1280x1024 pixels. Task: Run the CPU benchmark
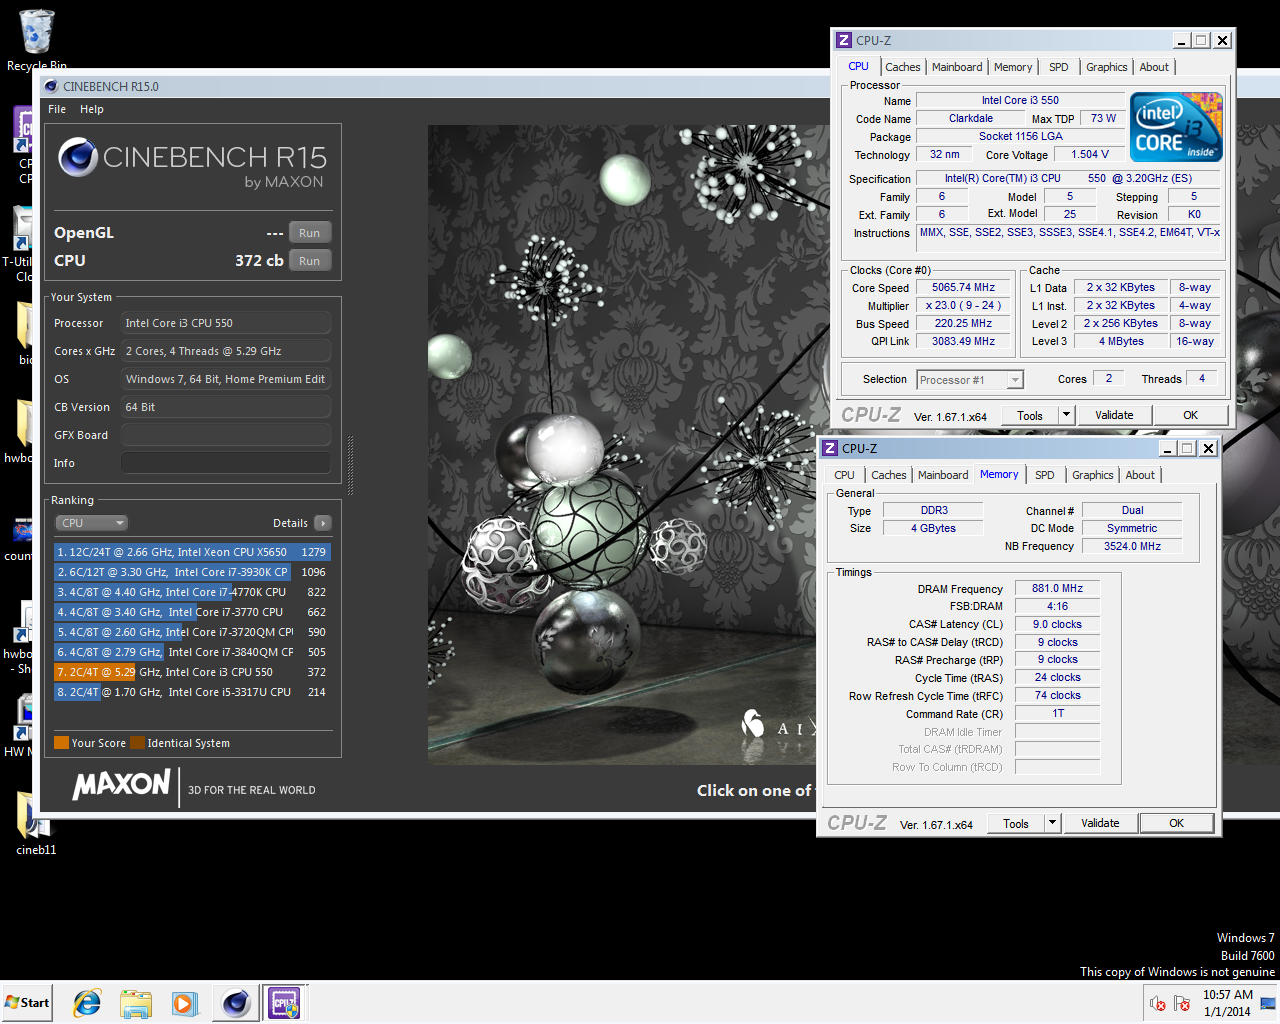pos(310,261)
